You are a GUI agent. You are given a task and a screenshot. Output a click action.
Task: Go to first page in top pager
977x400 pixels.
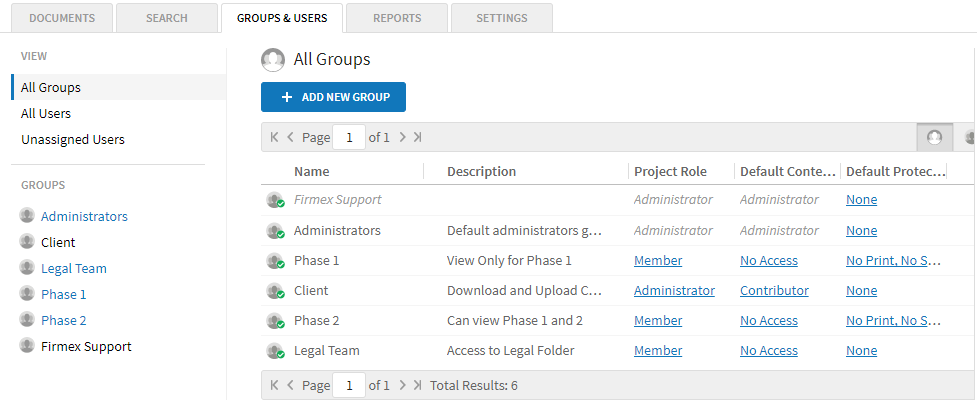click(x=274, y=137)
